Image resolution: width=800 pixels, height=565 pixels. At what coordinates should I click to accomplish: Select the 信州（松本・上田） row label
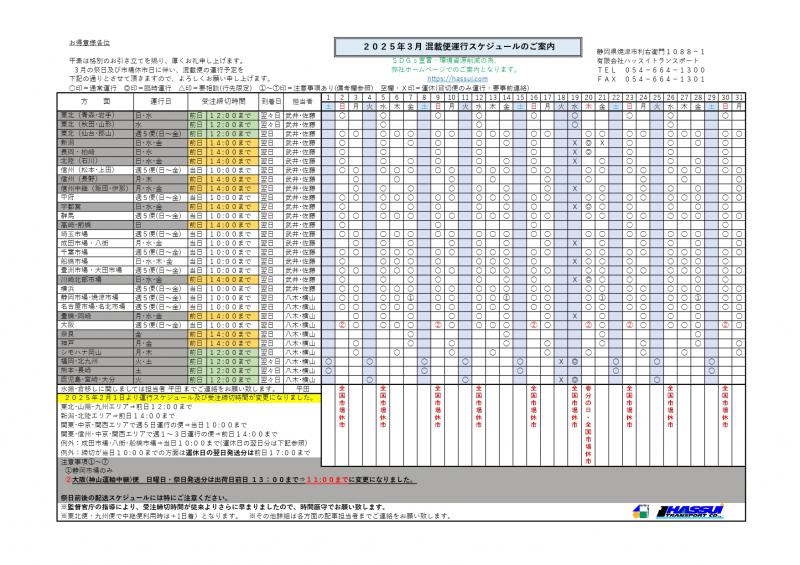pos(95,170)
